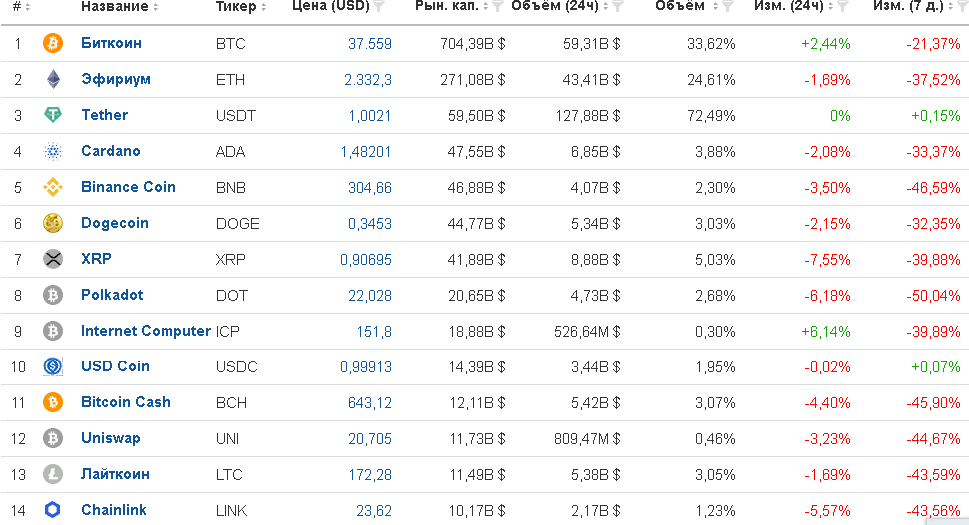Open the Polkadot link
The image size is (969, 525).
tap(112, 295)
